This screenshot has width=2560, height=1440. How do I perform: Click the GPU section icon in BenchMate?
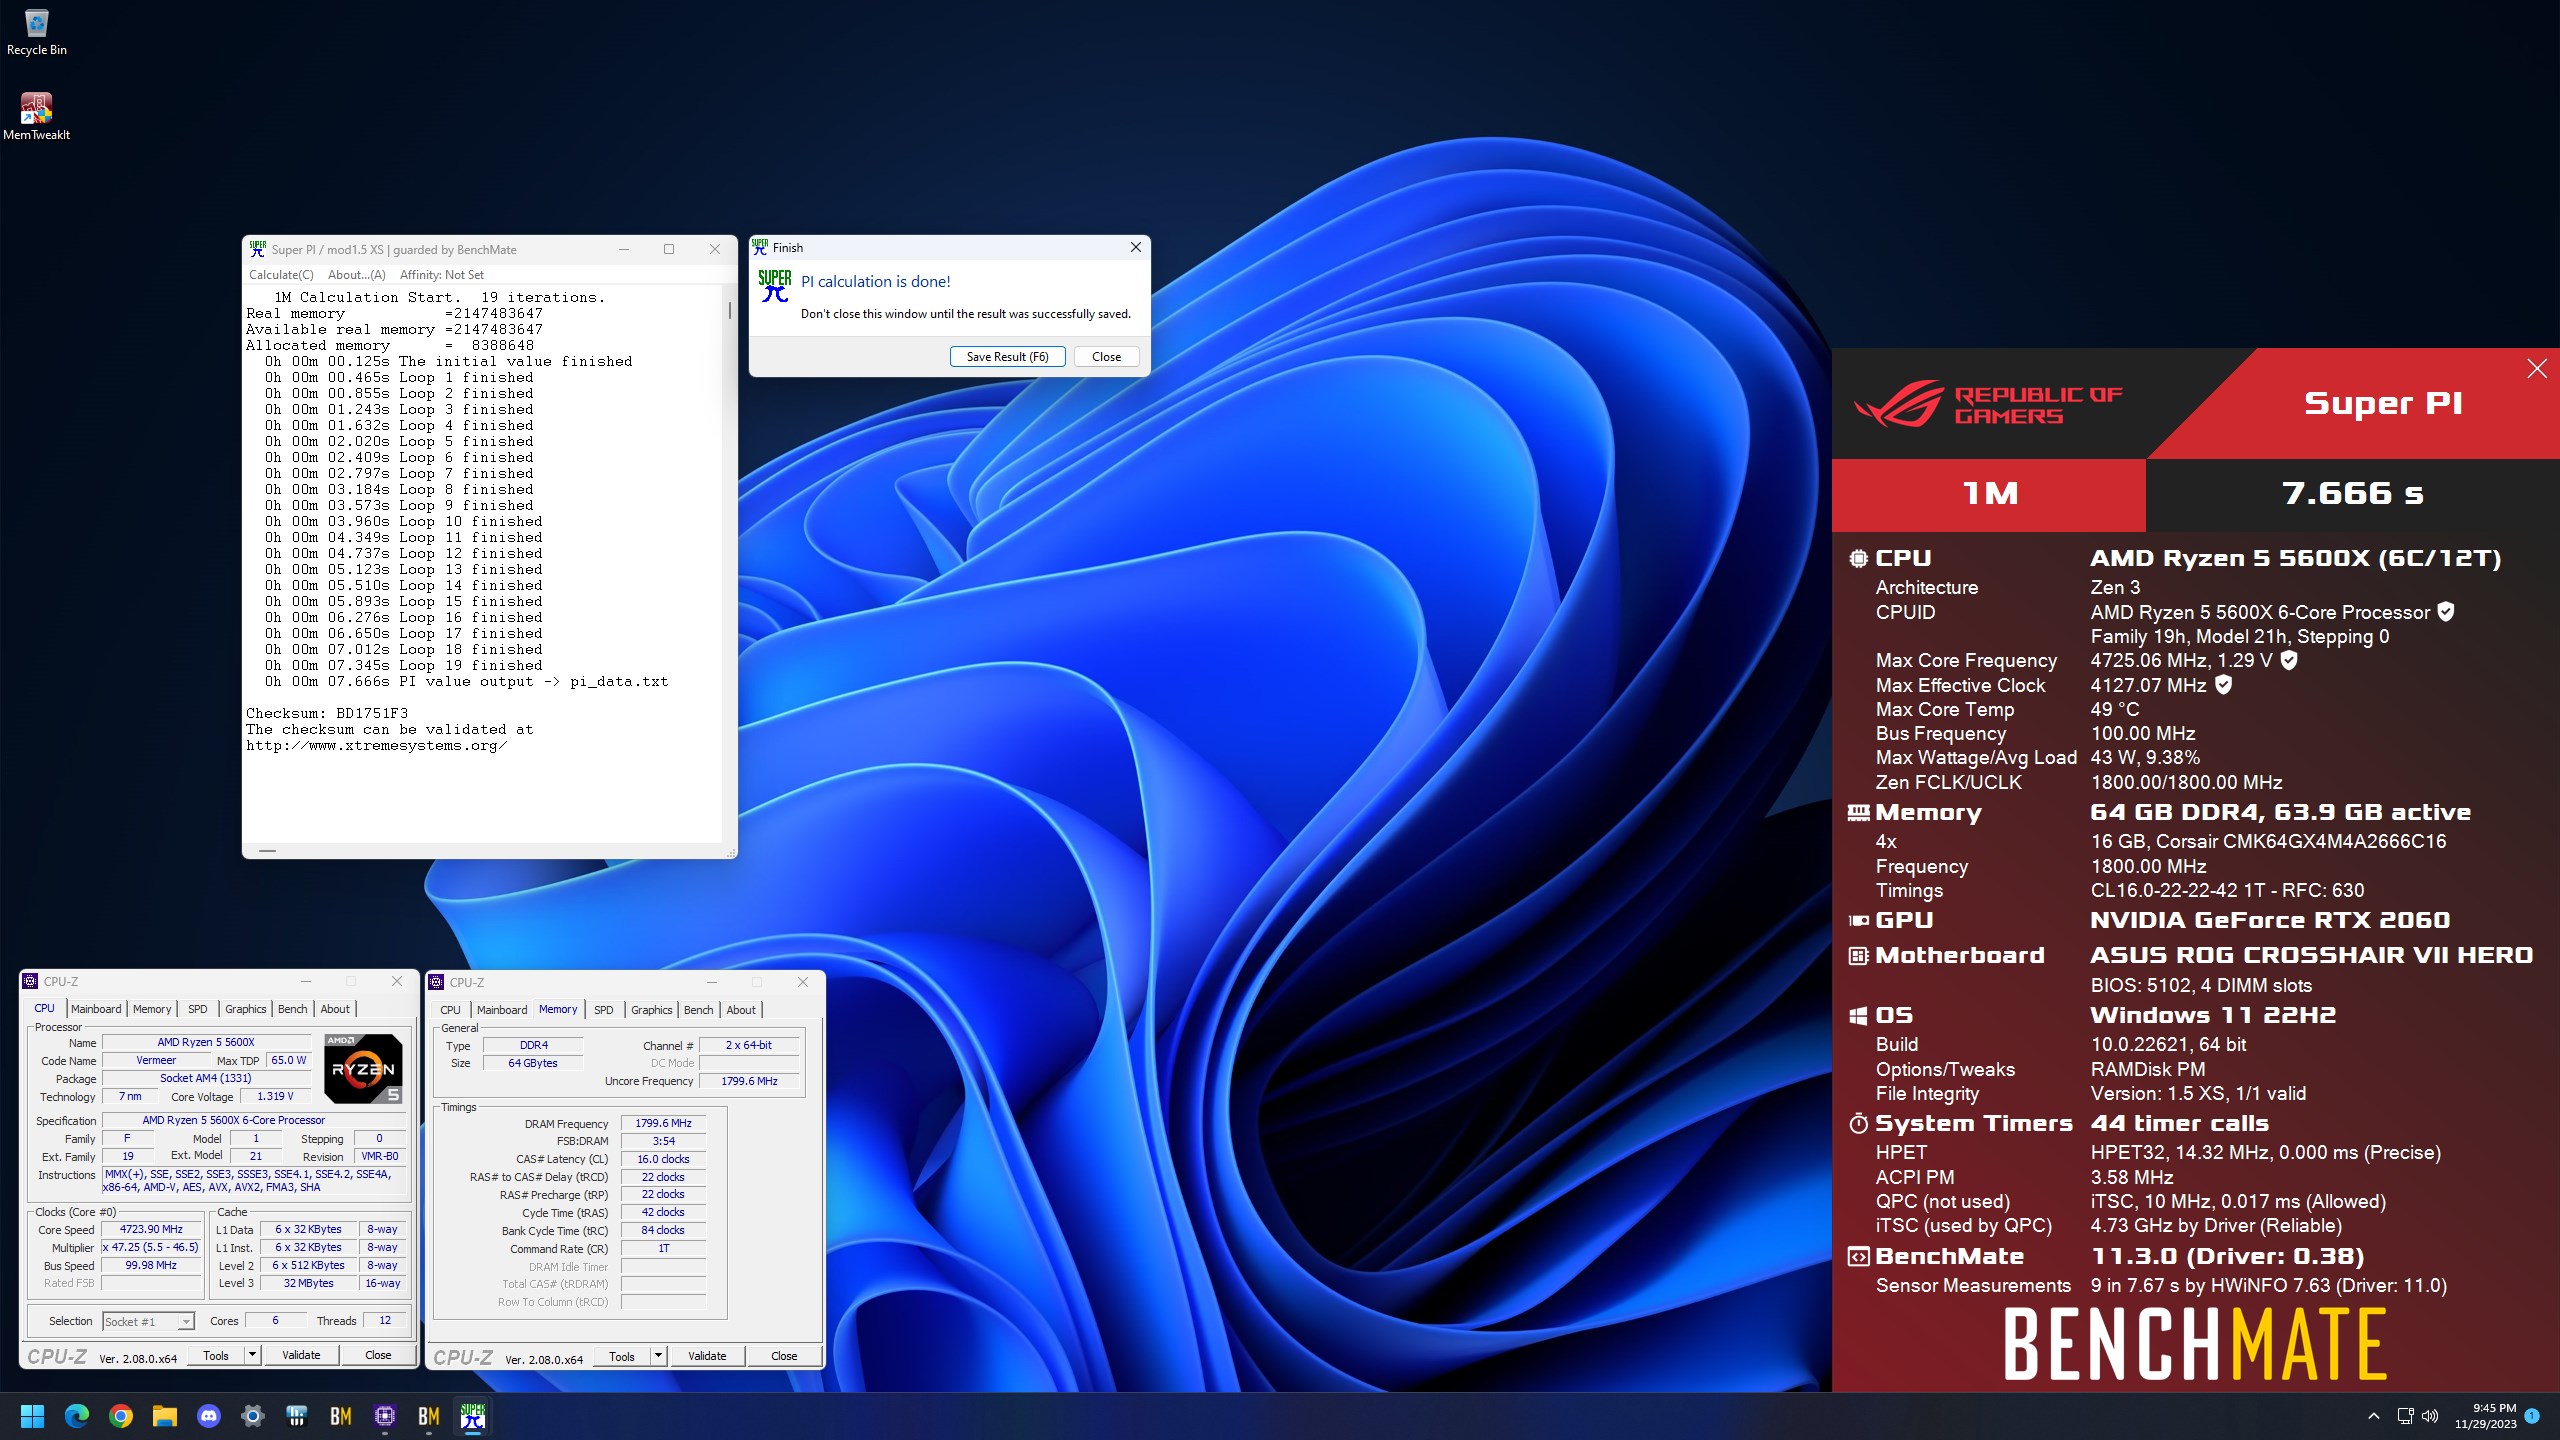click(1858, 921)
